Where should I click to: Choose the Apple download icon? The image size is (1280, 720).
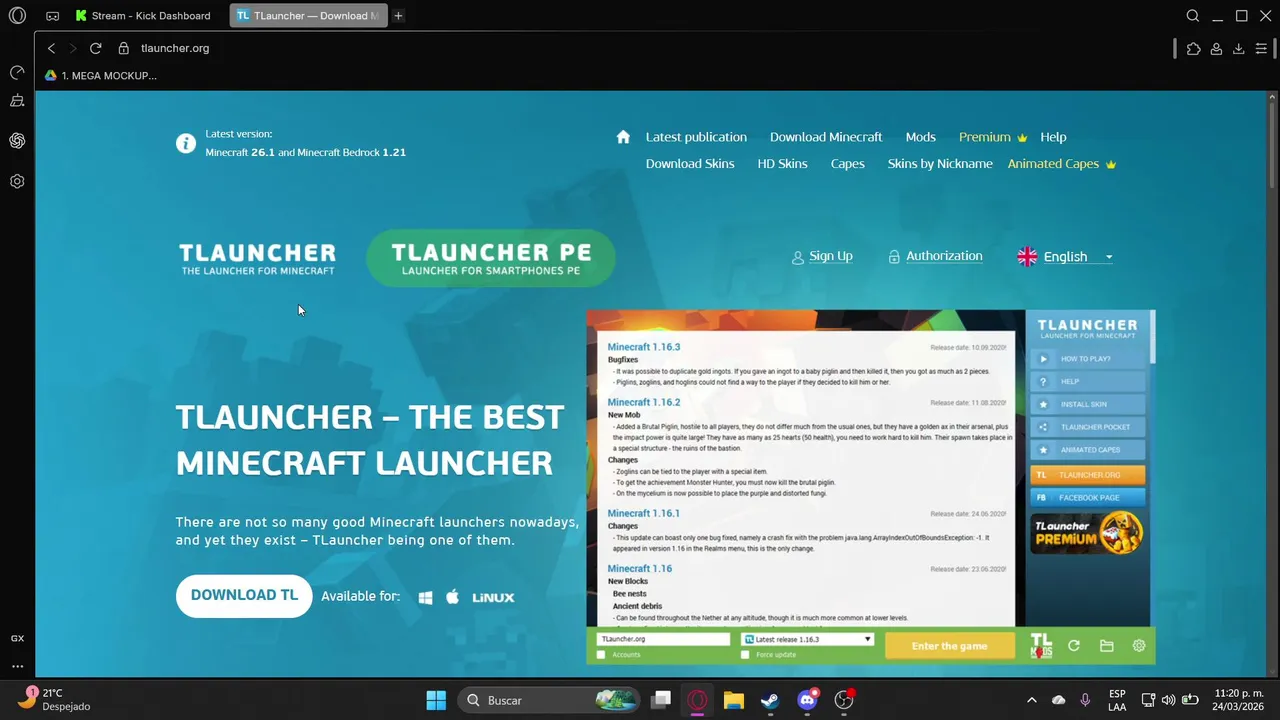(x=452, y=596)
